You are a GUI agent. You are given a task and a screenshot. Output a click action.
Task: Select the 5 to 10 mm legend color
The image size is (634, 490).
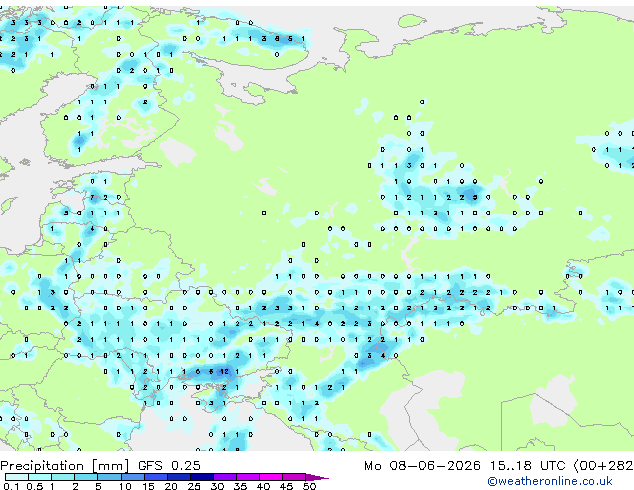coord(110,477)
